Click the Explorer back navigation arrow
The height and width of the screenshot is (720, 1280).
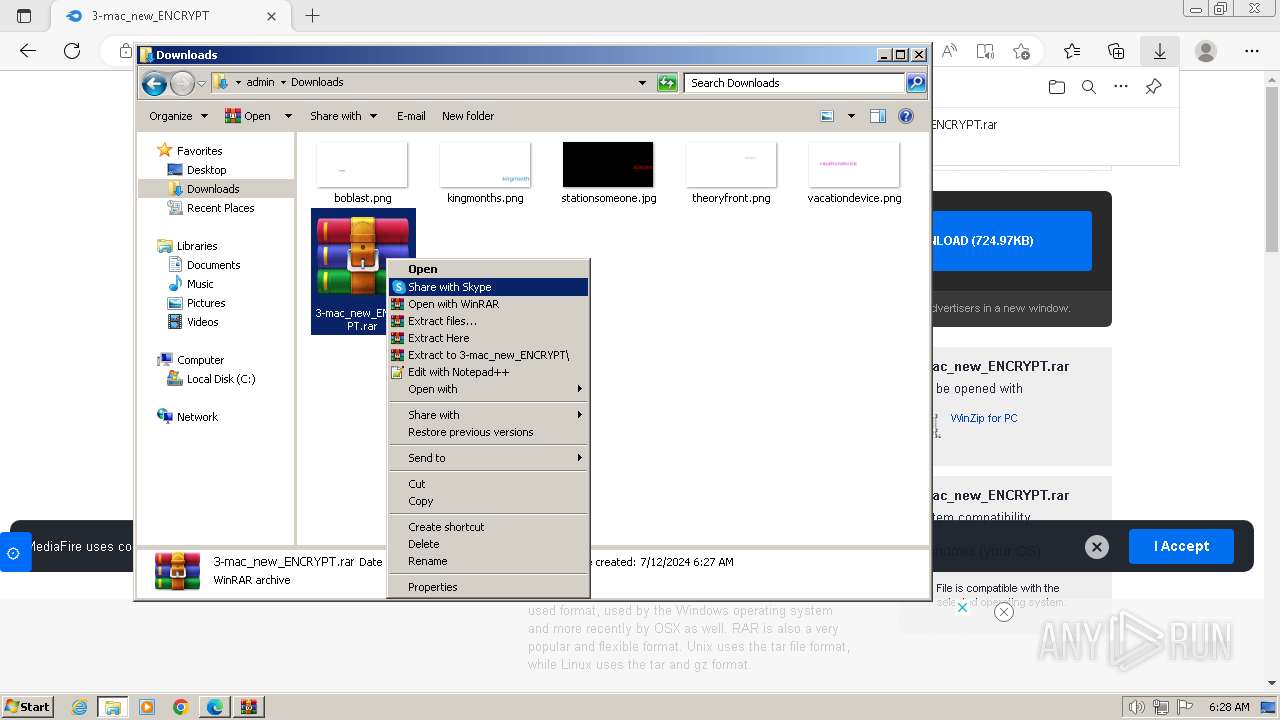(x=154, y=84)
